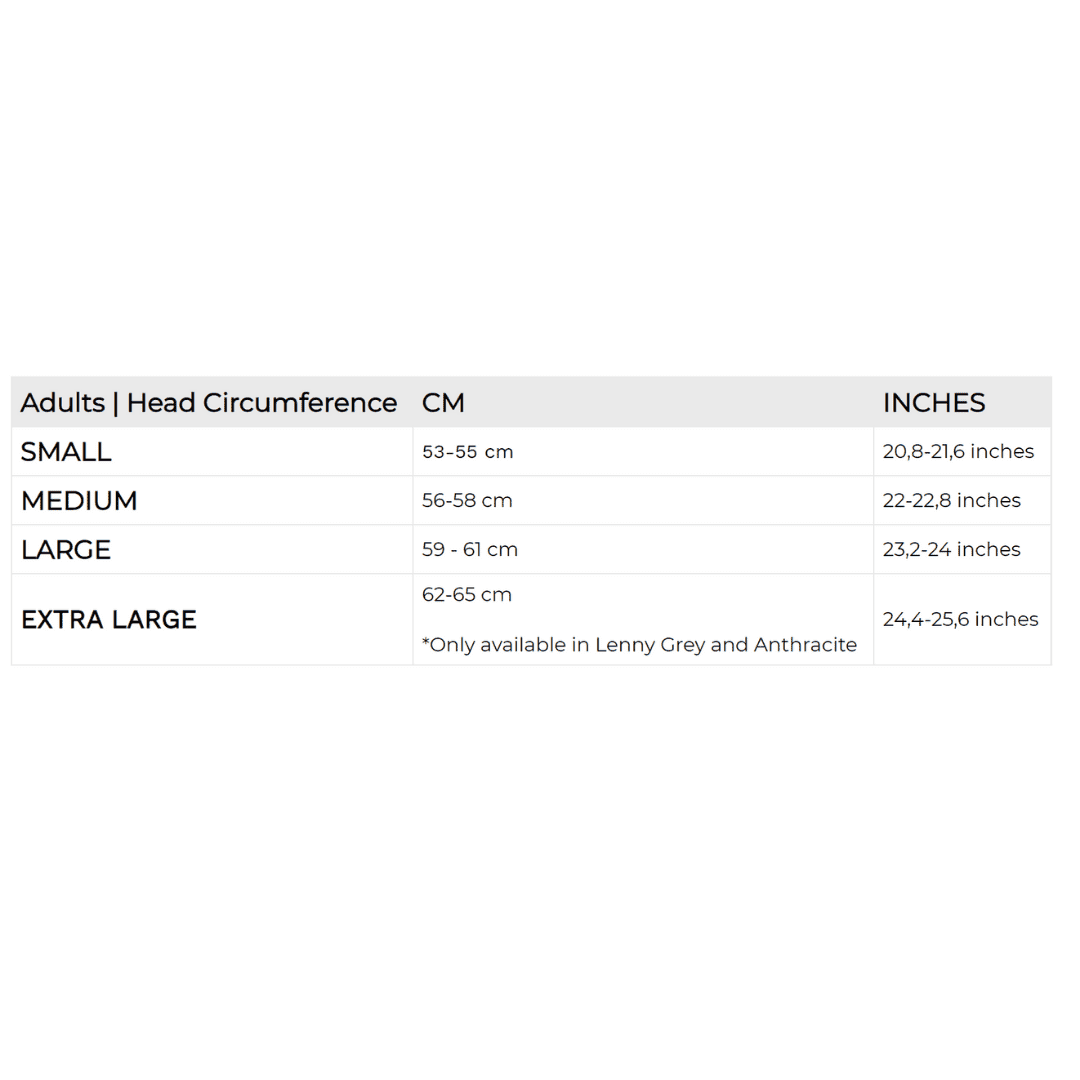This screenshot has width=1080, height=1080.
Task: Click the word 'Anthracite' in the note
Action: tap(805, 645)
